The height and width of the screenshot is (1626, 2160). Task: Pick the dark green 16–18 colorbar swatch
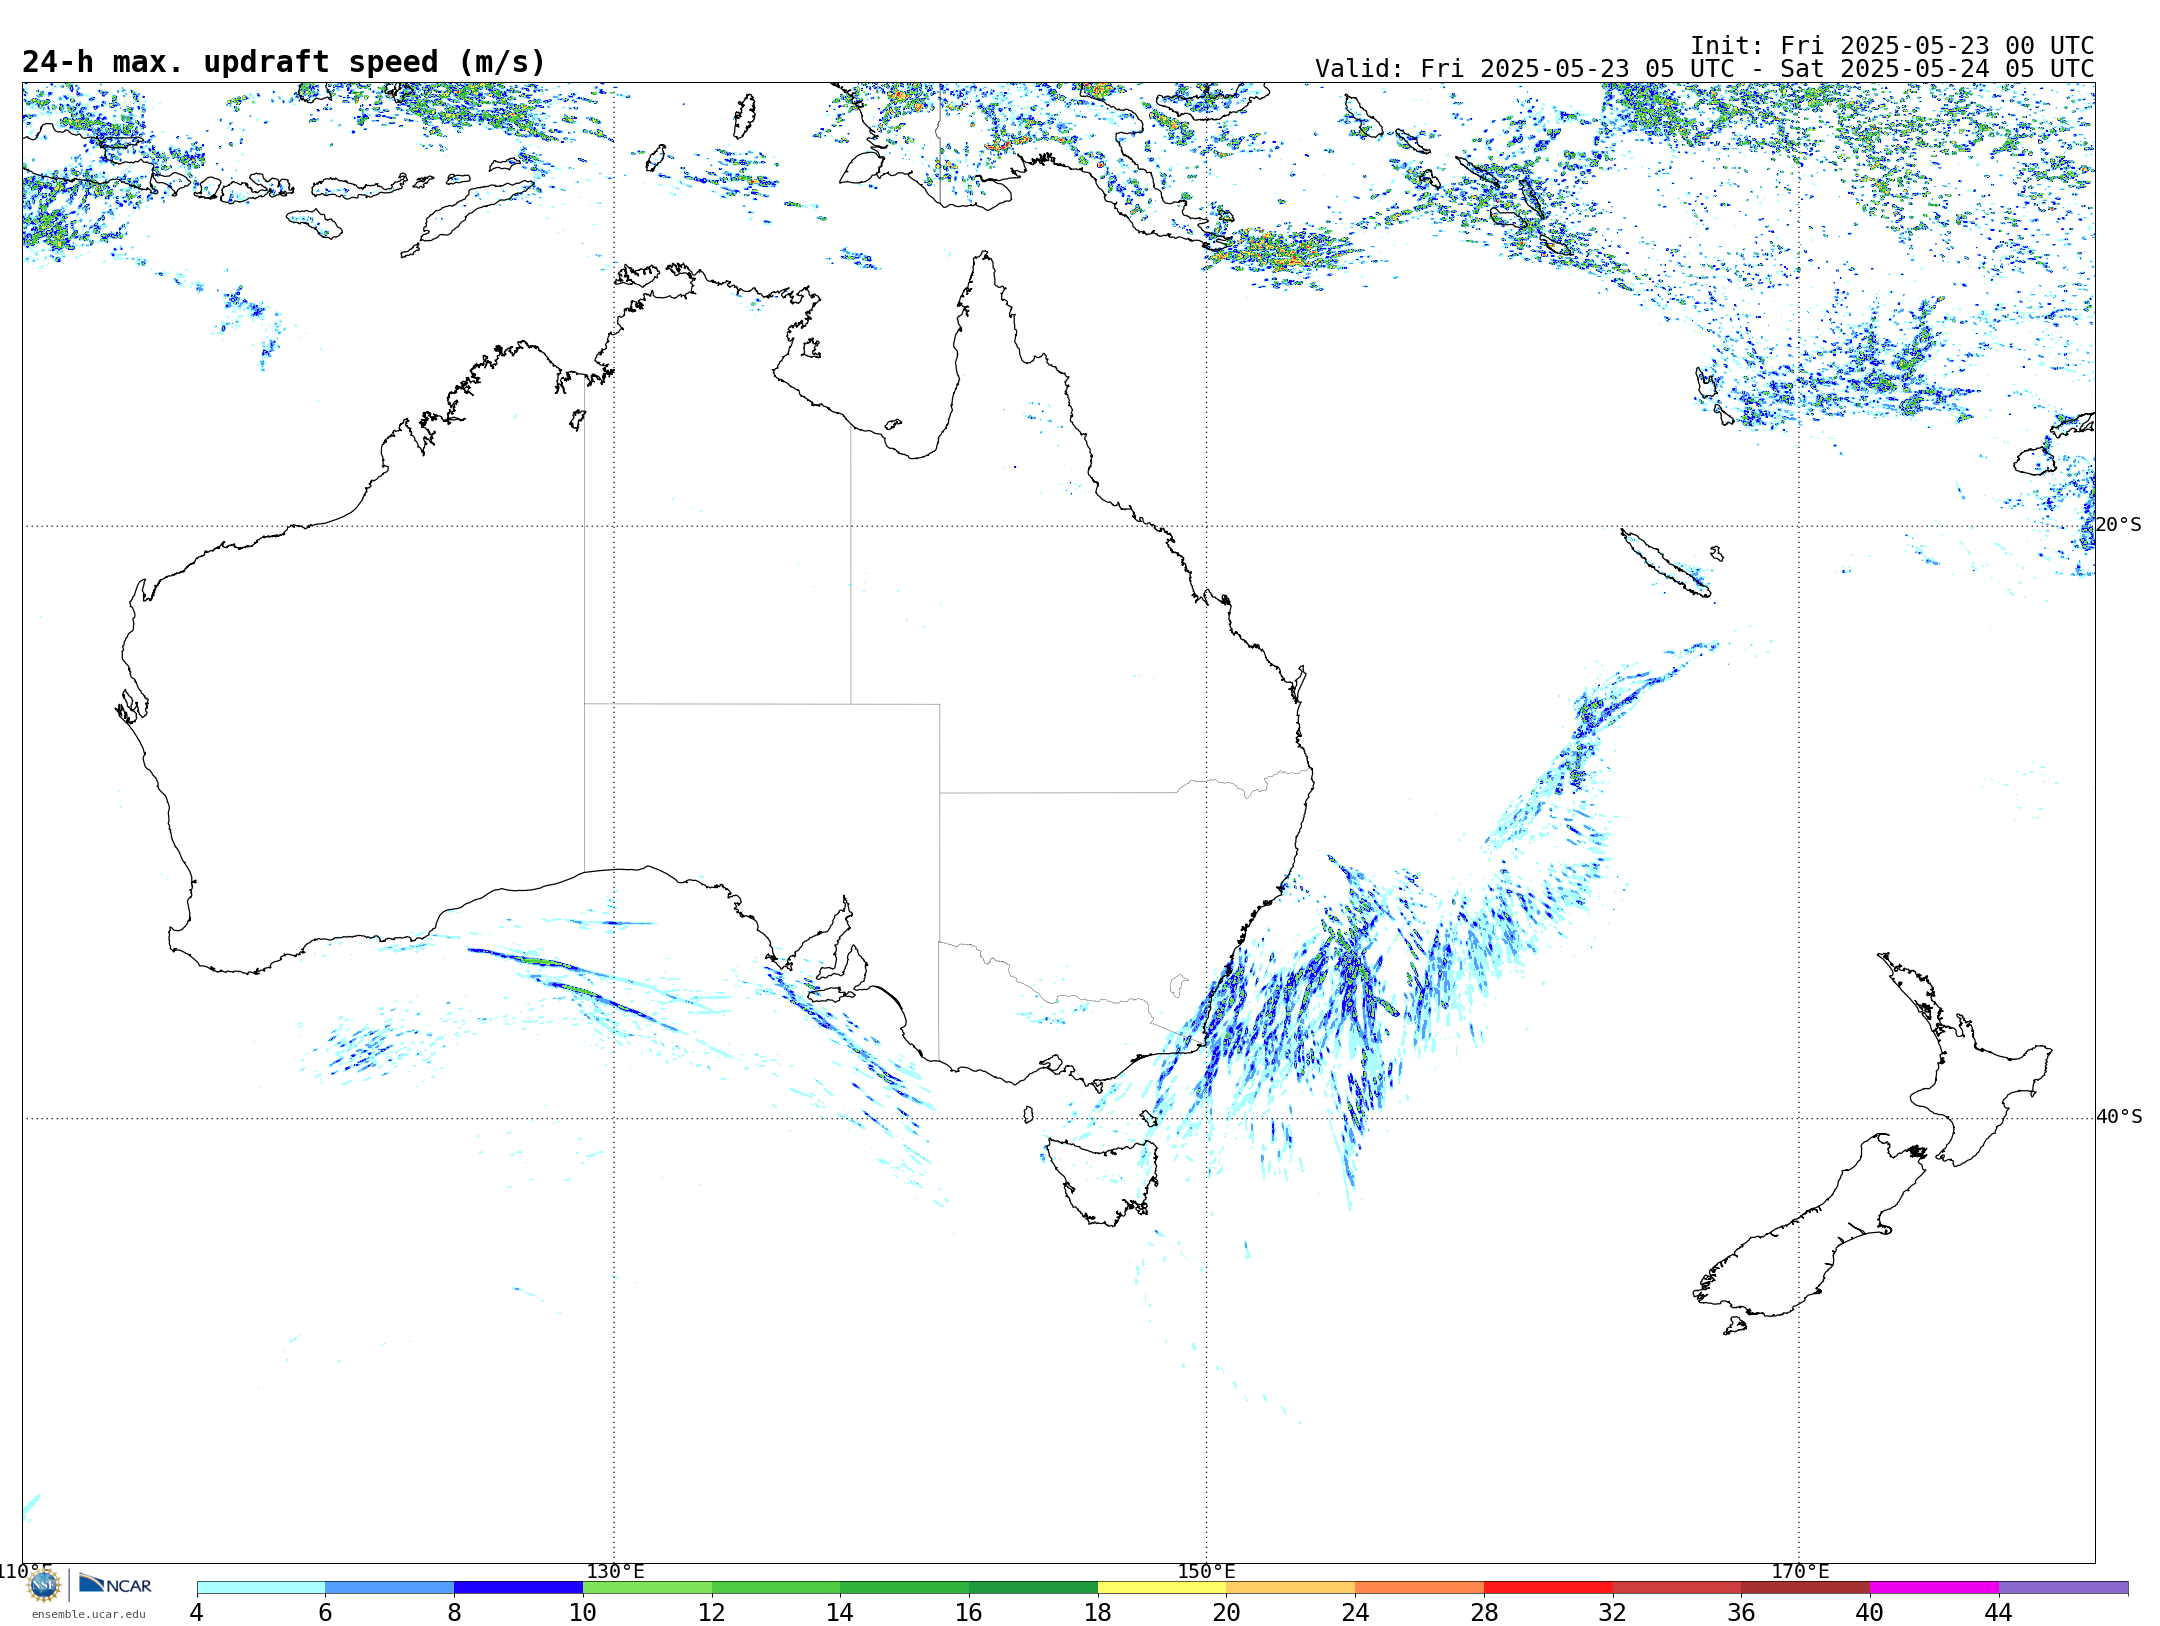pyautogui.click(x=1033, y=1588)
